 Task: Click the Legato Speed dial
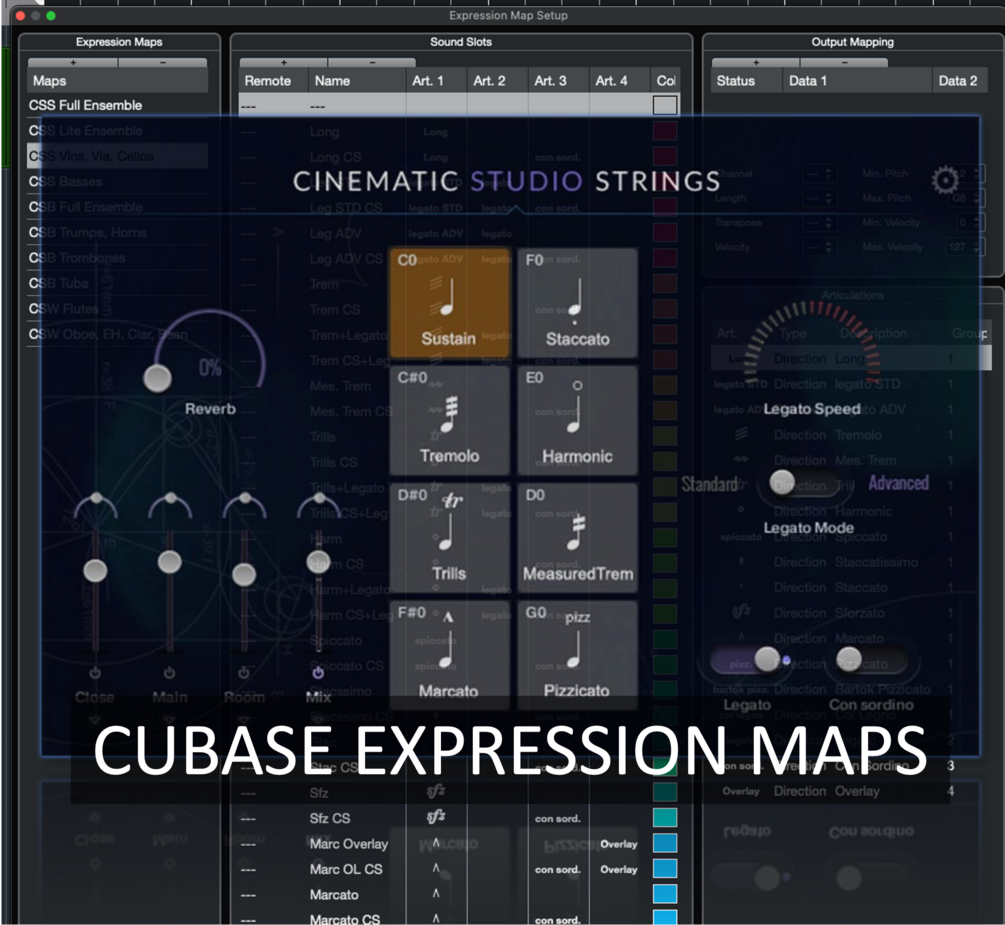[811, 343]
